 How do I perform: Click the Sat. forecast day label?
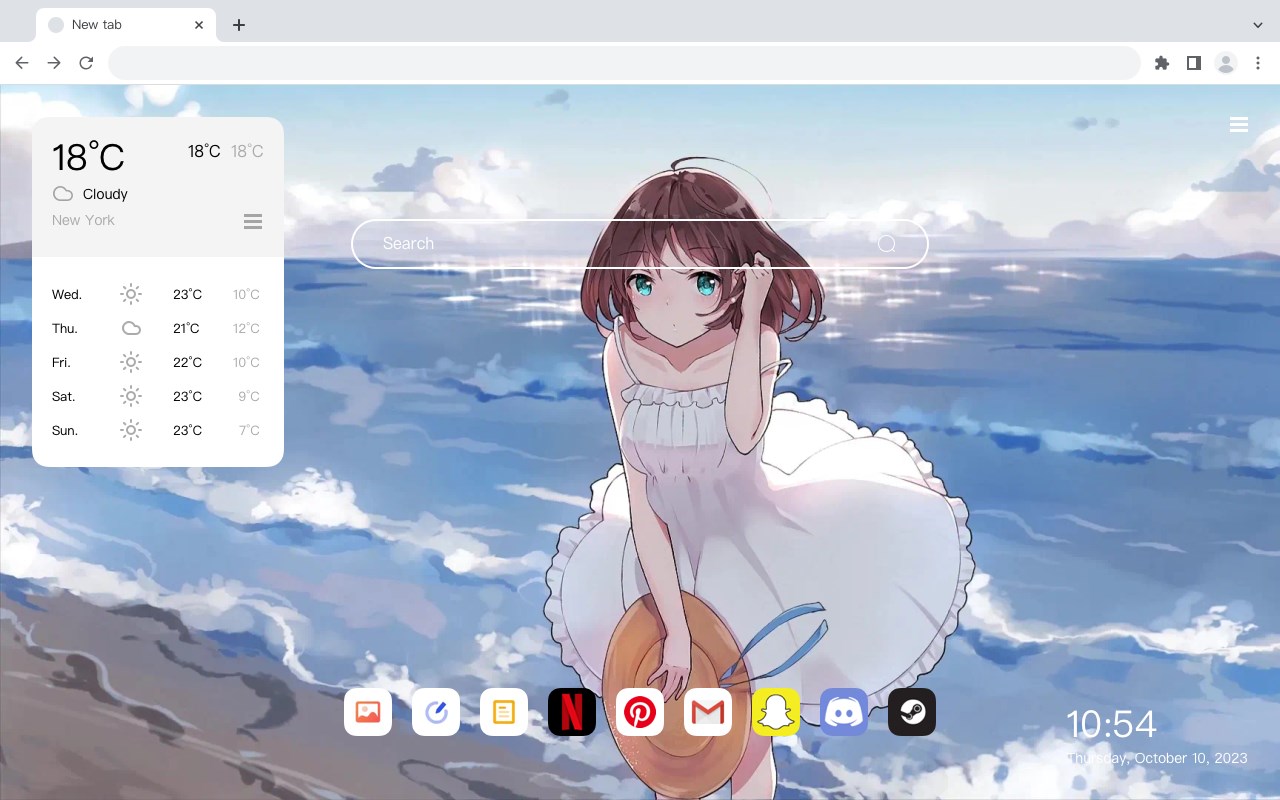64,396
